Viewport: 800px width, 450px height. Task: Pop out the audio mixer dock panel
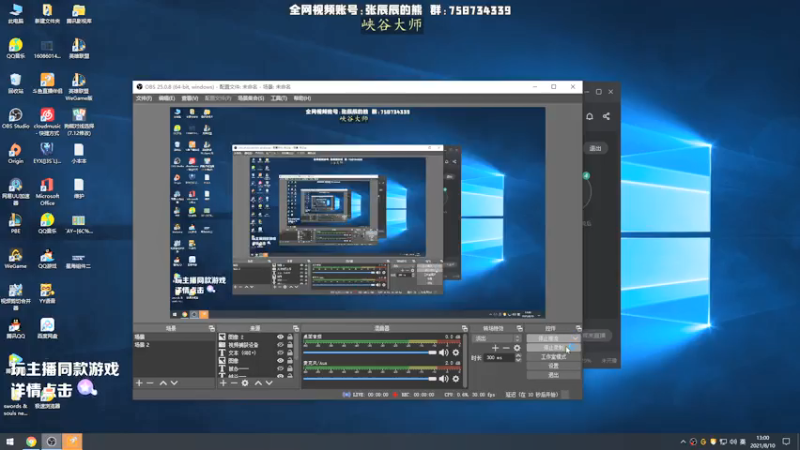tap(464, 329)
